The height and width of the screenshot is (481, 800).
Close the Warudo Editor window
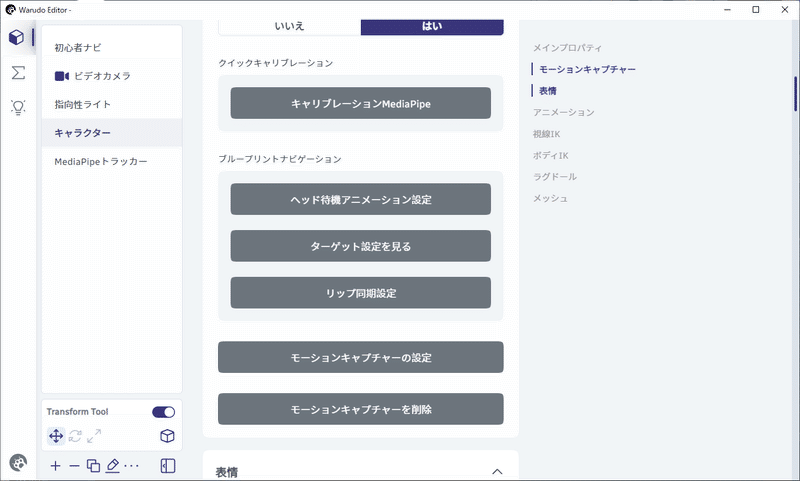click(x=785, y=10)
